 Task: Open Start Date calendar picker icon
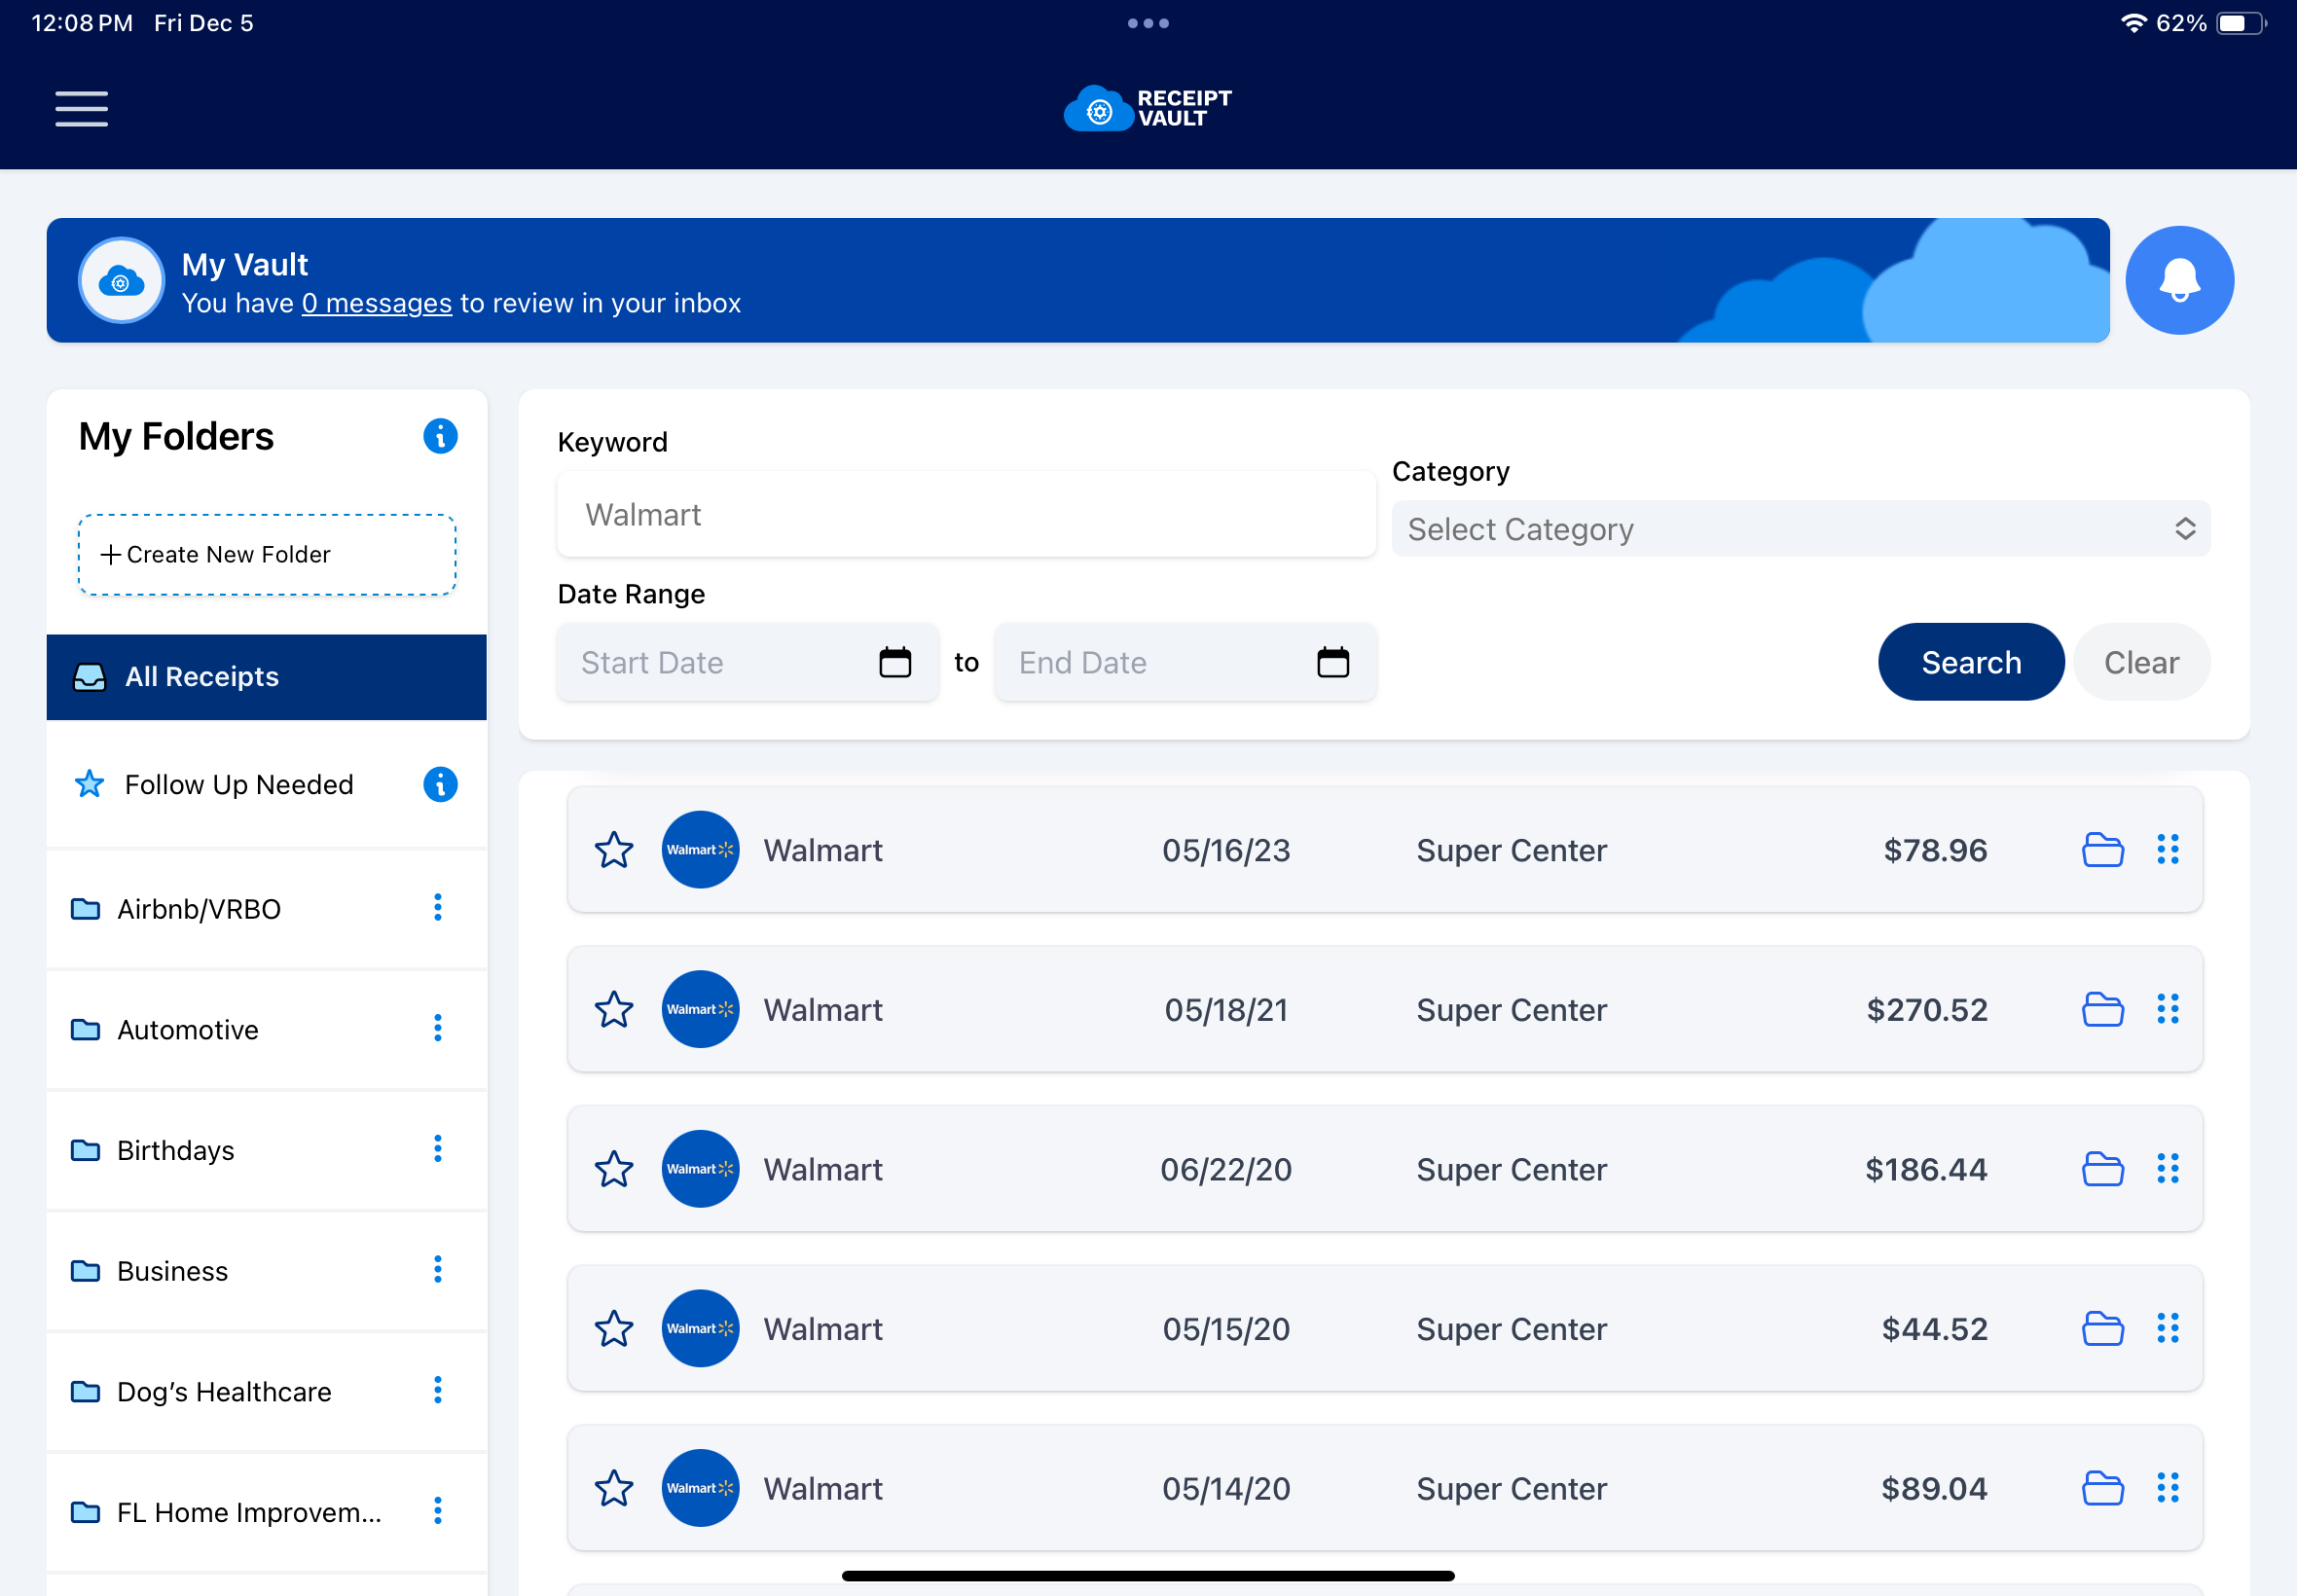point(894,662)
